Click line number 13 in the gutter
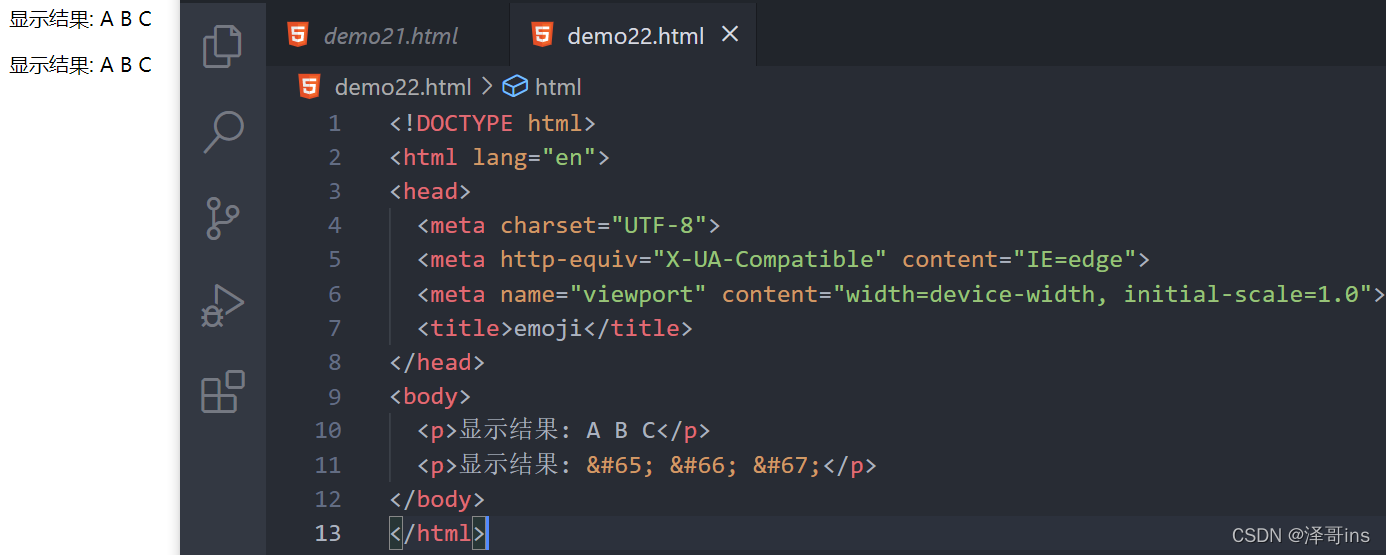Viewport: 1386px width, 555px height. coord(328,533)
